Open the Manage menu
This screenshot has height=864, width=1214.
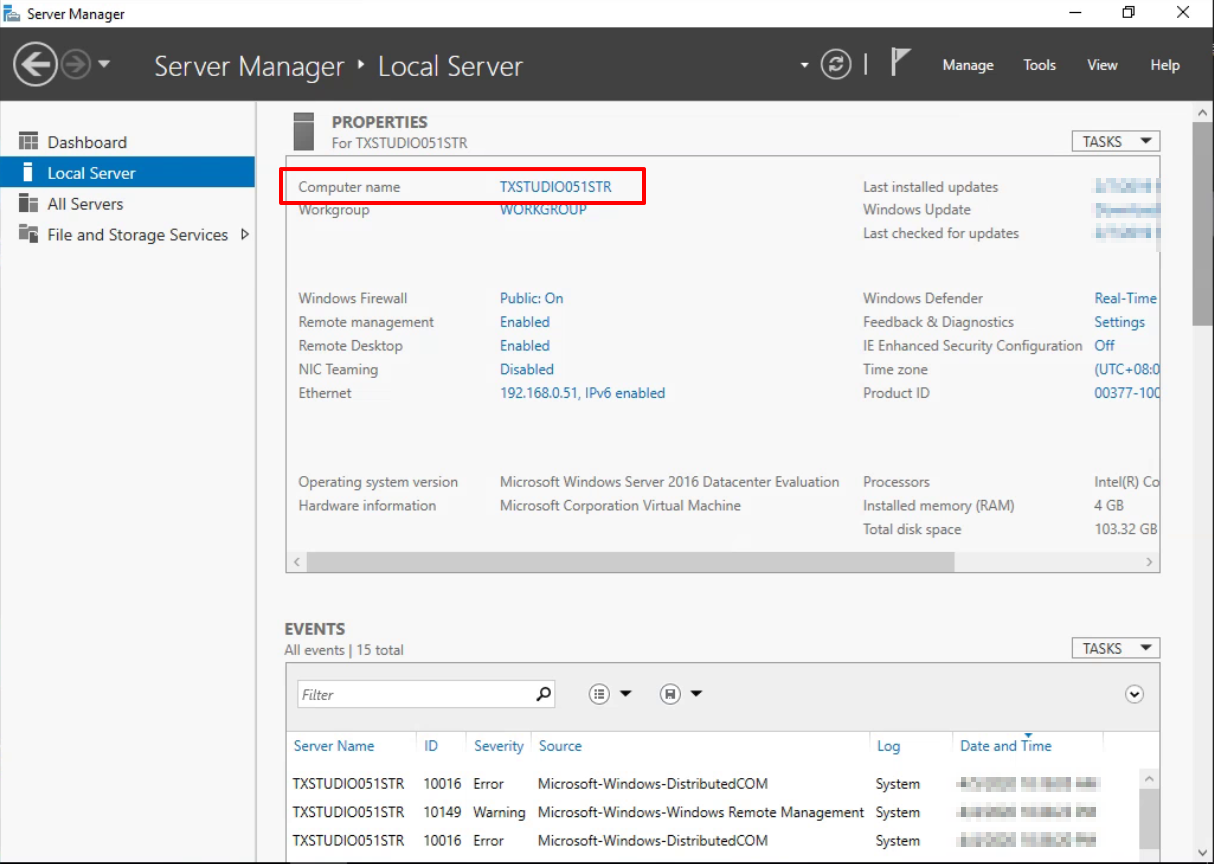968,65
